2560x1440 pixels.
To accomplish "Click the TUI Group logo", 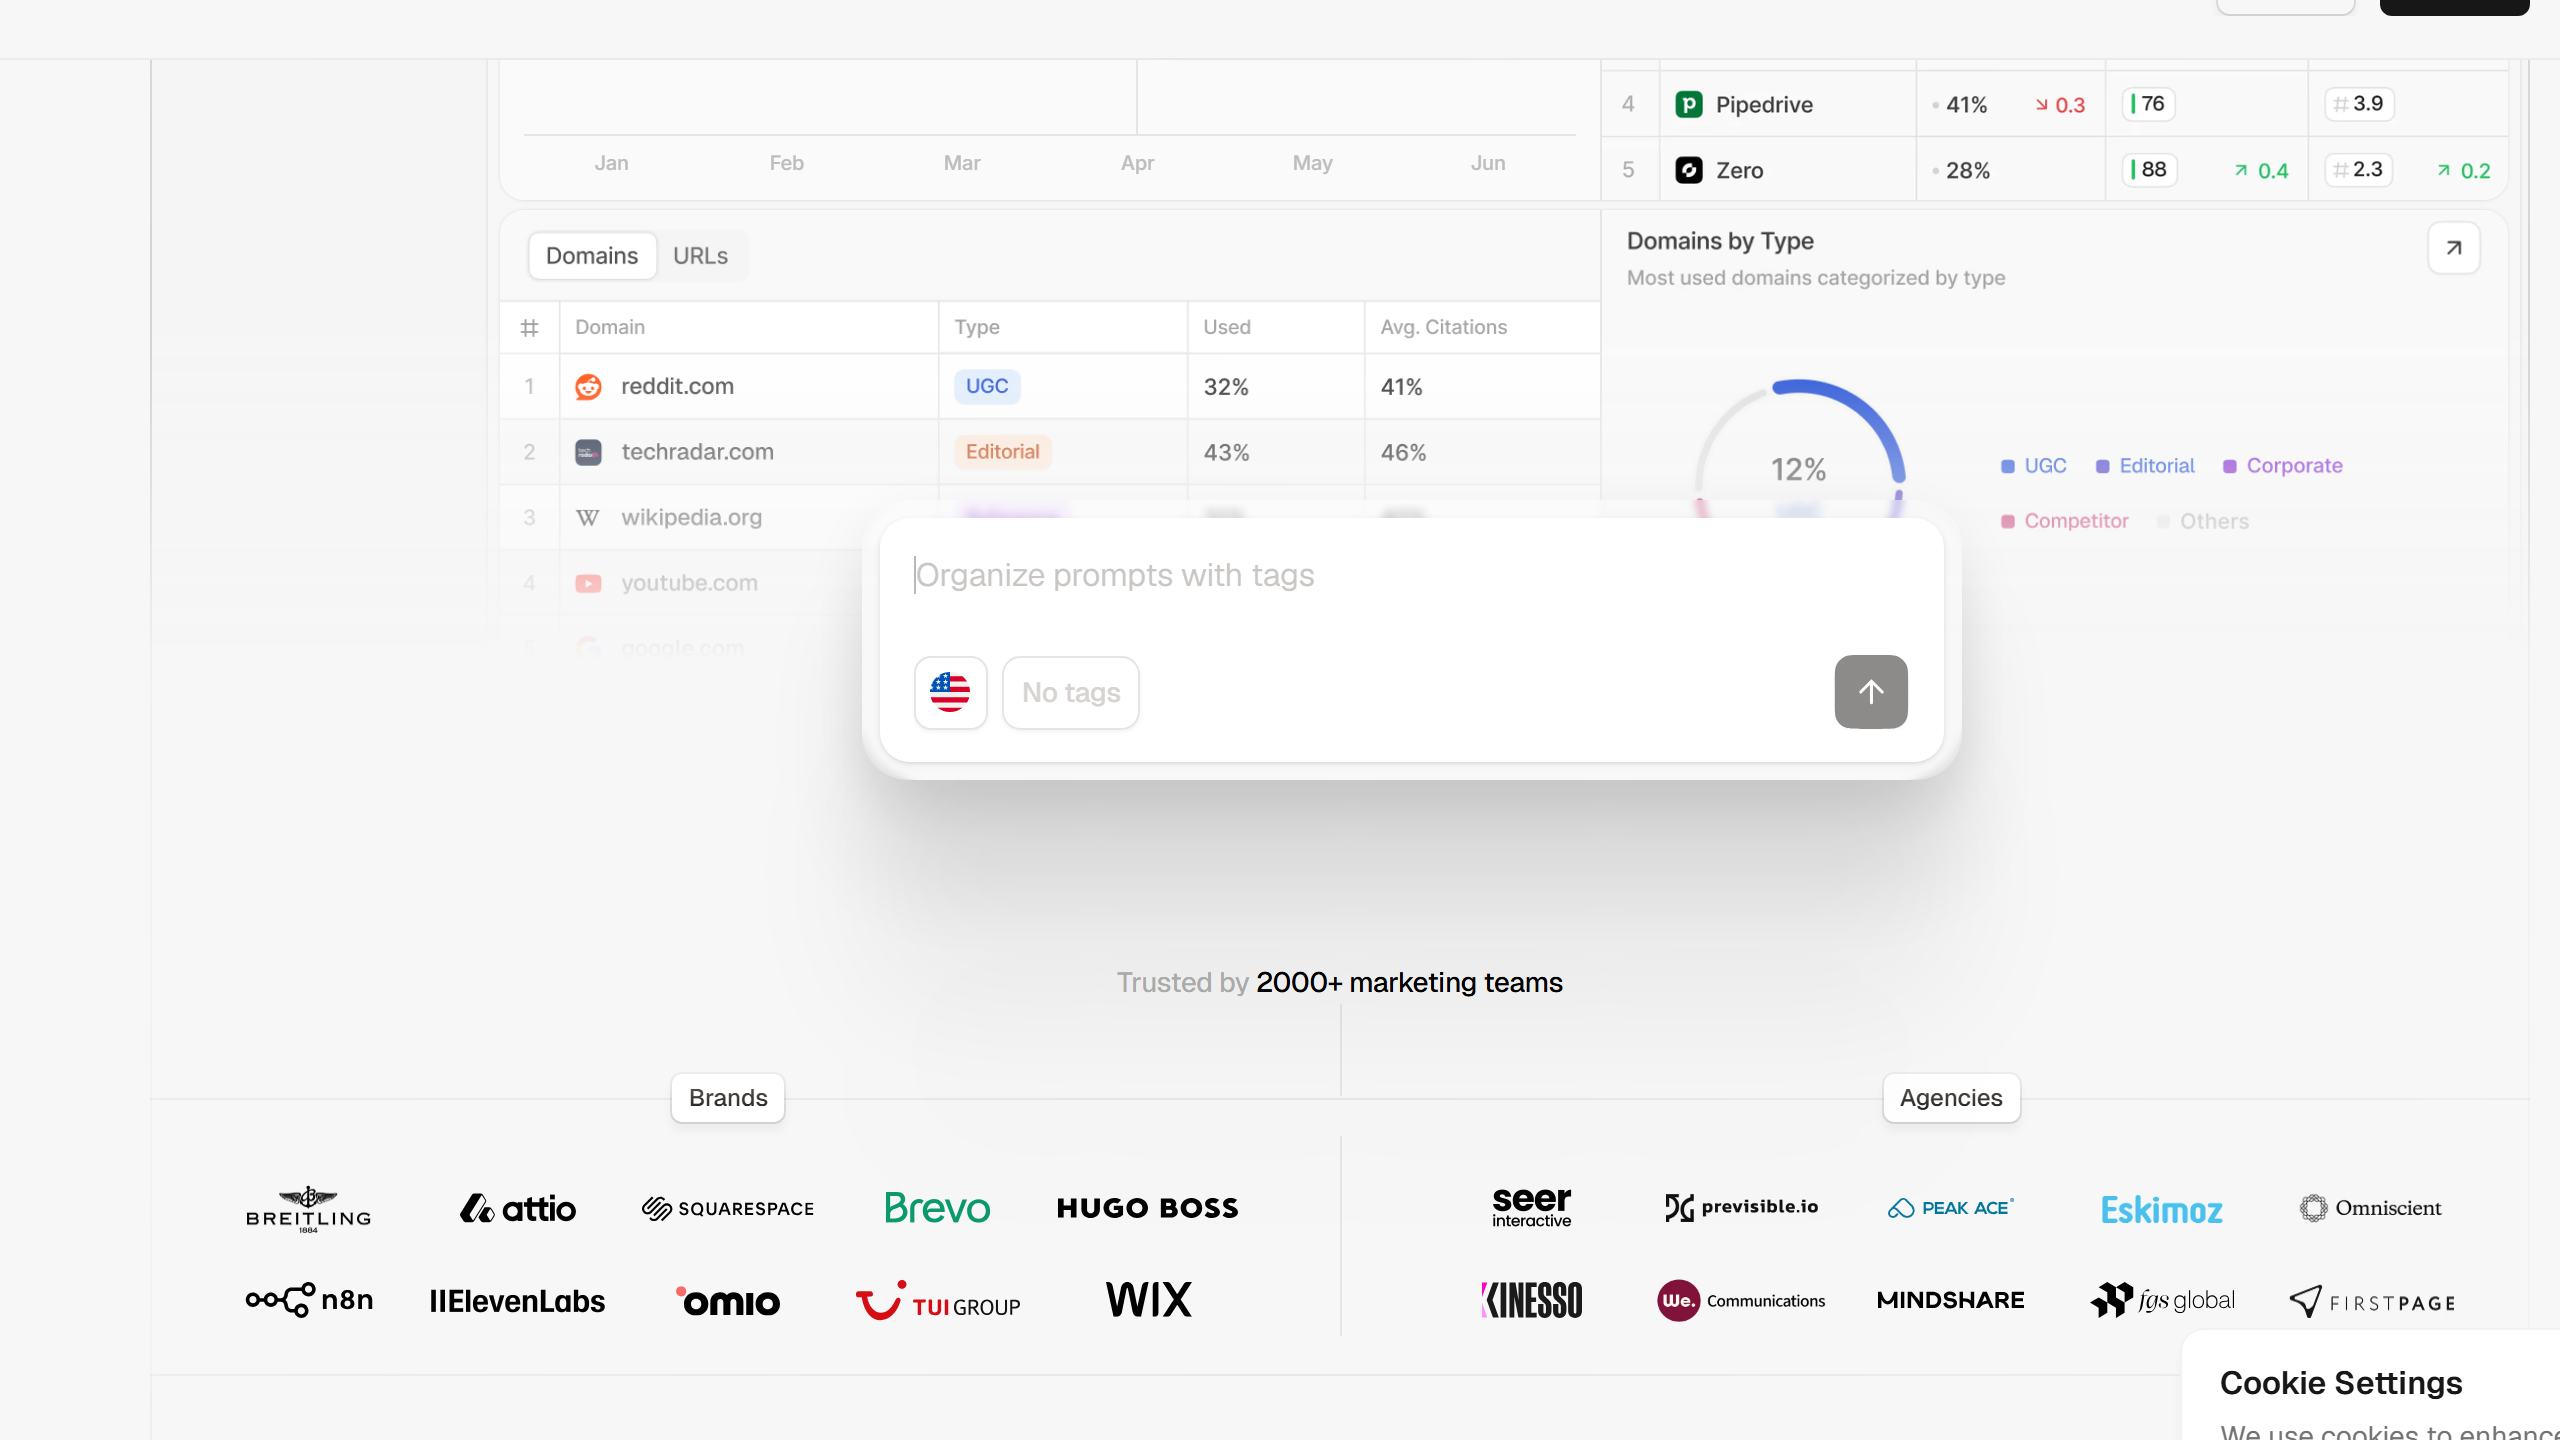I will click(x=938, y=1301).
